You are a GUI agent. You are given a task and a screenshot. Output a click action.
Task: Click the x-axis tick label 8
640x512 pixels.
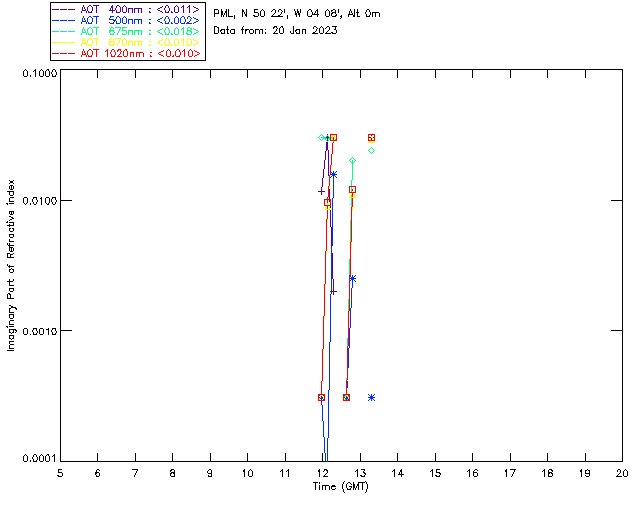pyautogui.click(x=173, y=473)
